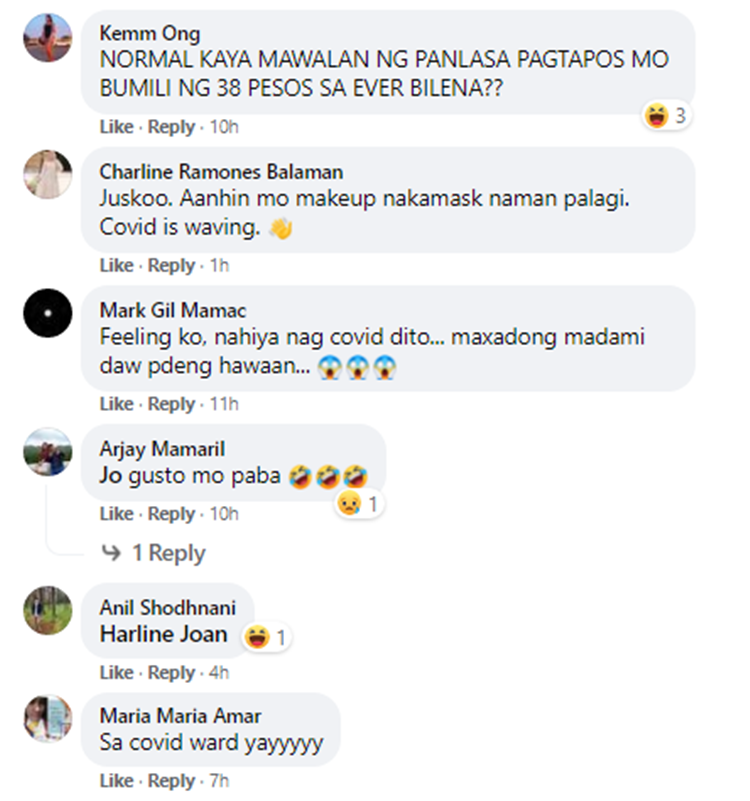Open Kemm Ong's name link

coord(150,34)
